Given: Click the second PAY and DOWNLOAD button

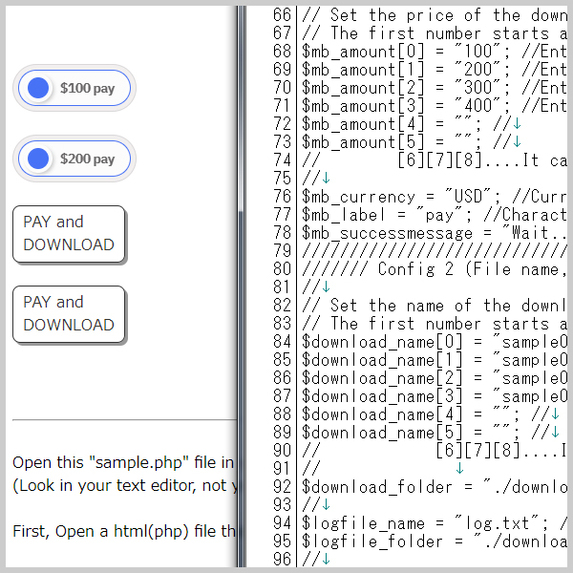Looking at the screenshot, I should tap(69, 314).
